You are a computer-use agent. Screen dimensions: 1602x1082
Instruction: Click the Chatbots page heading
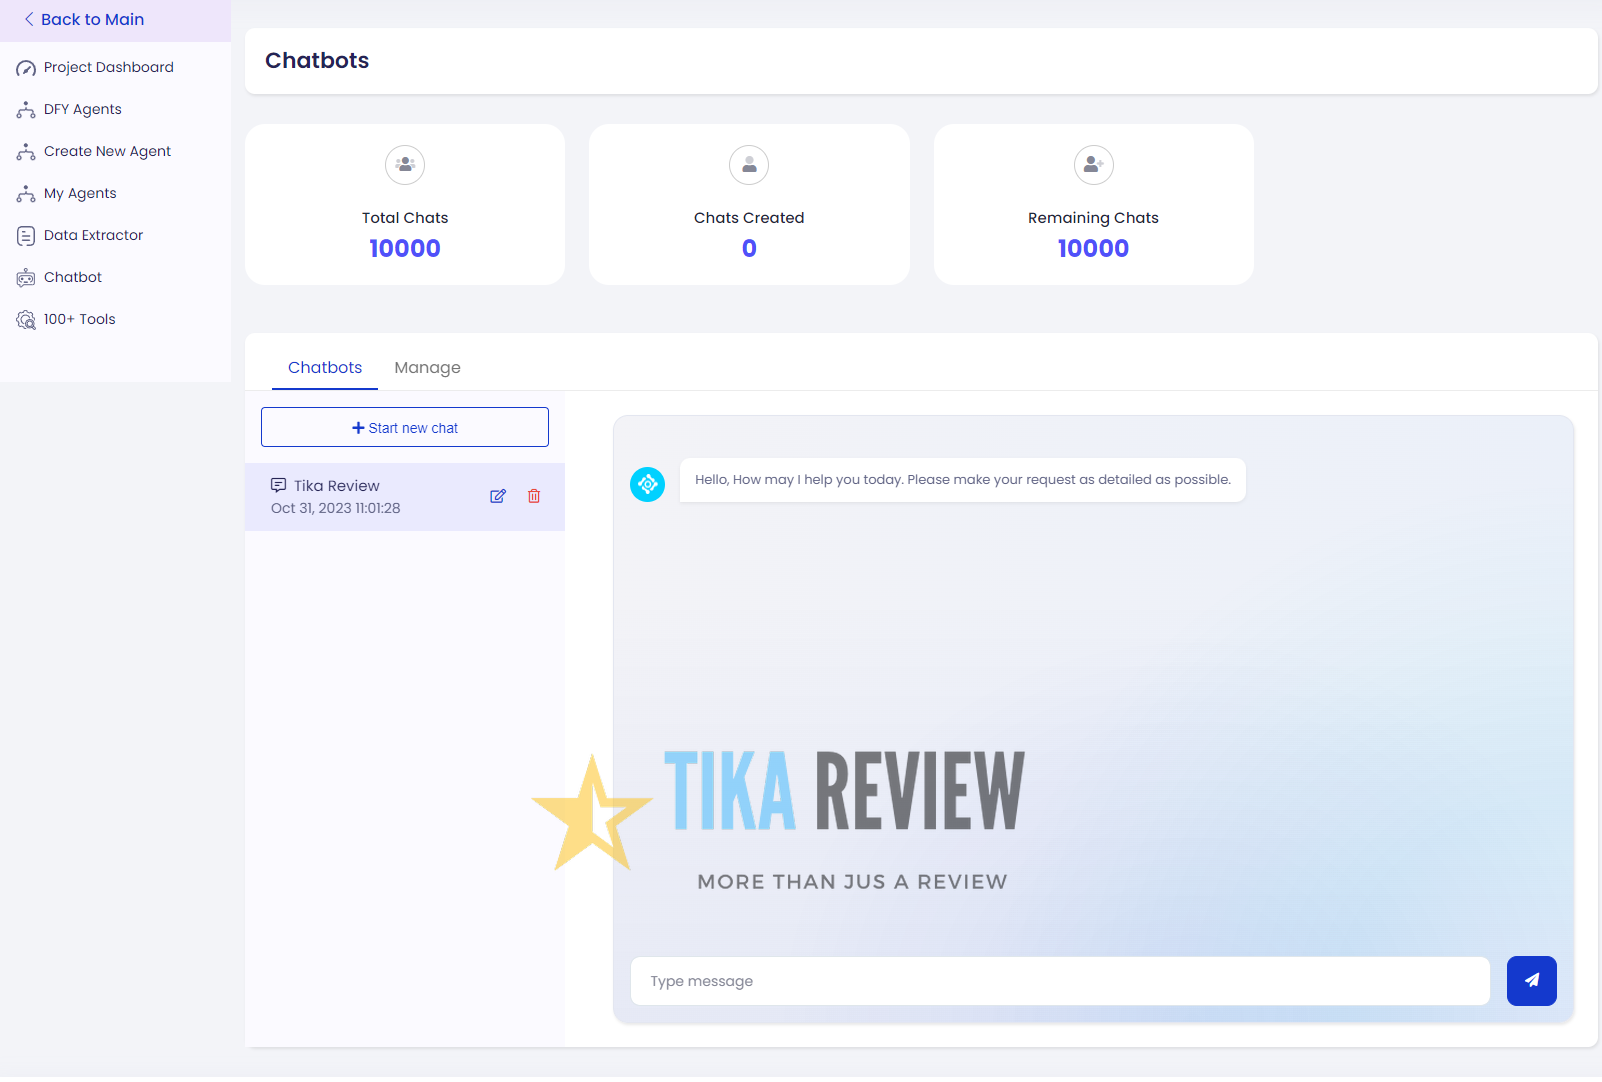(x=317, y=60)
